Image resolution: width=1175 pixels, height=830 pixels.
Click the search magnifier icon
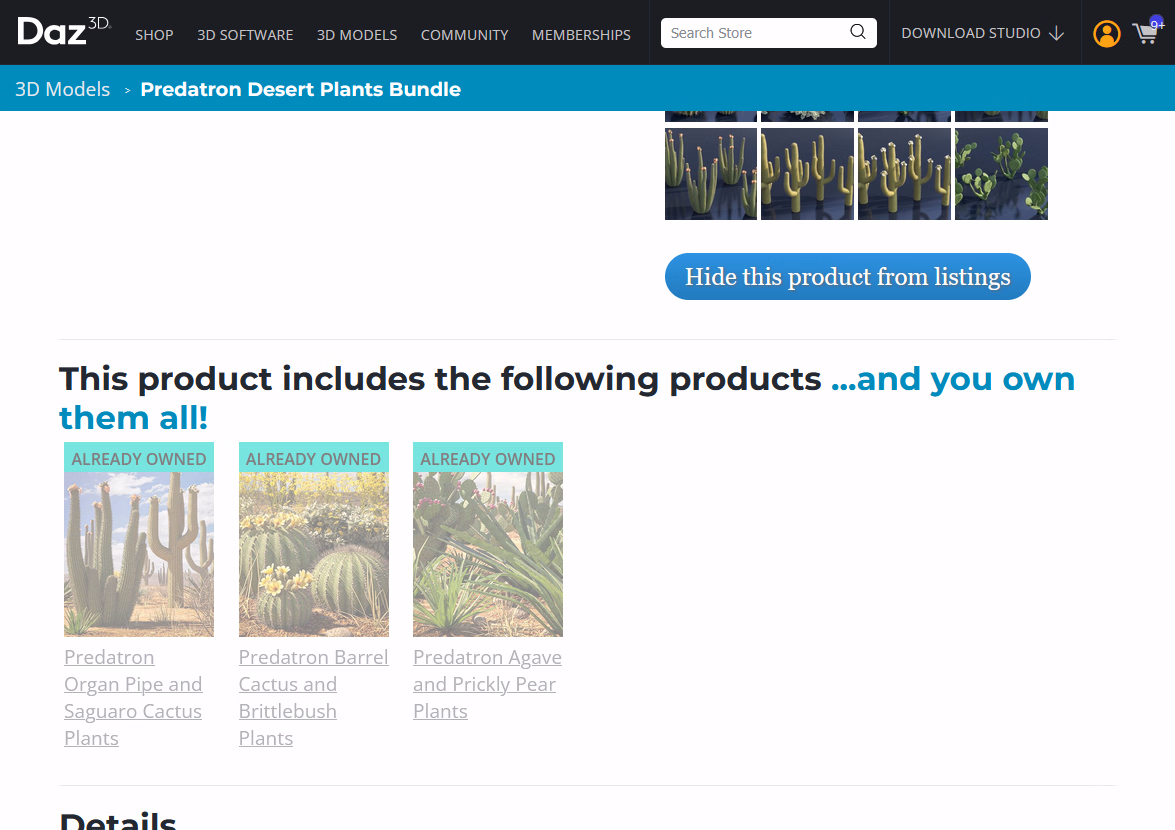[x=858, y=32]
